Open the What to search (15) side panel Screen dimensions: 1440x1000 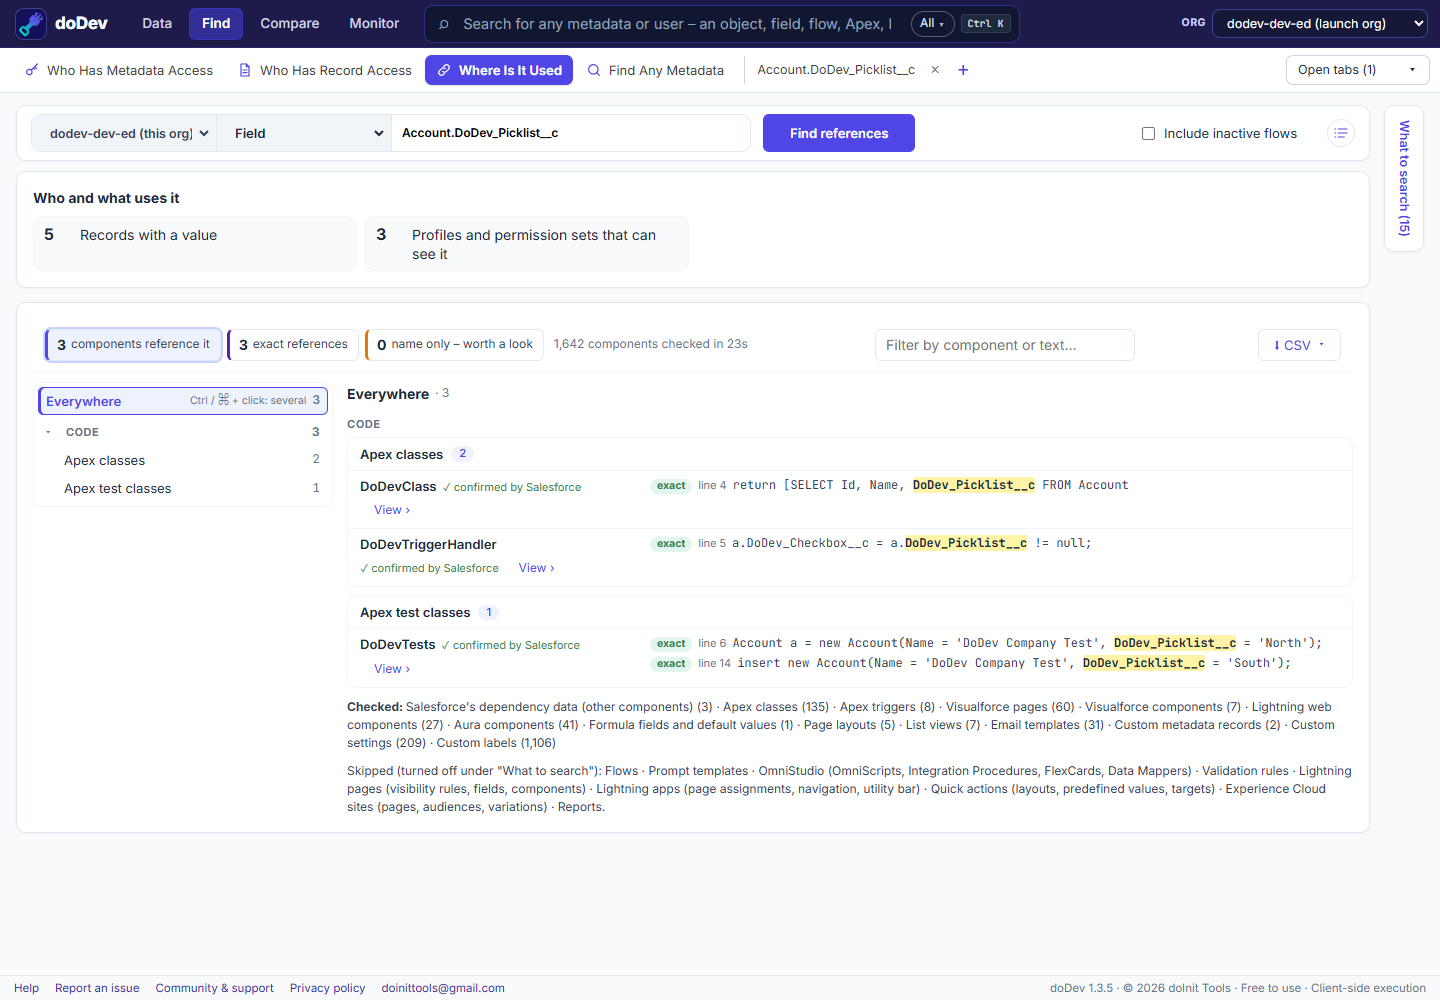coord(1404,179)
